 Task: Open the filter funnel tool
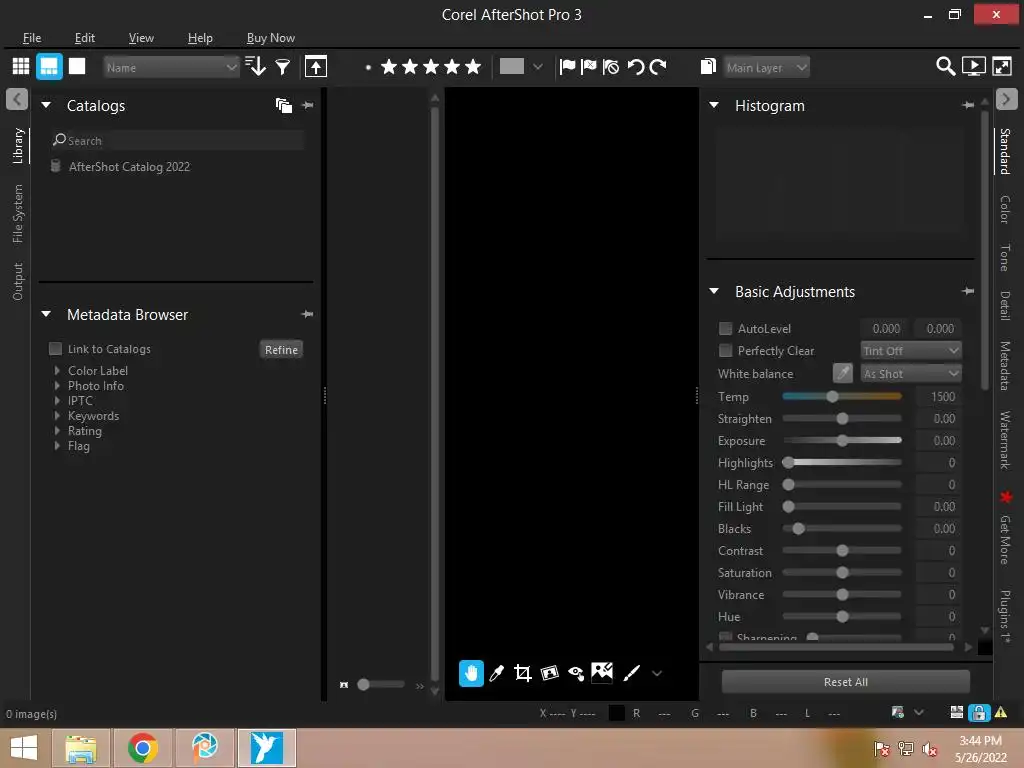283,67
